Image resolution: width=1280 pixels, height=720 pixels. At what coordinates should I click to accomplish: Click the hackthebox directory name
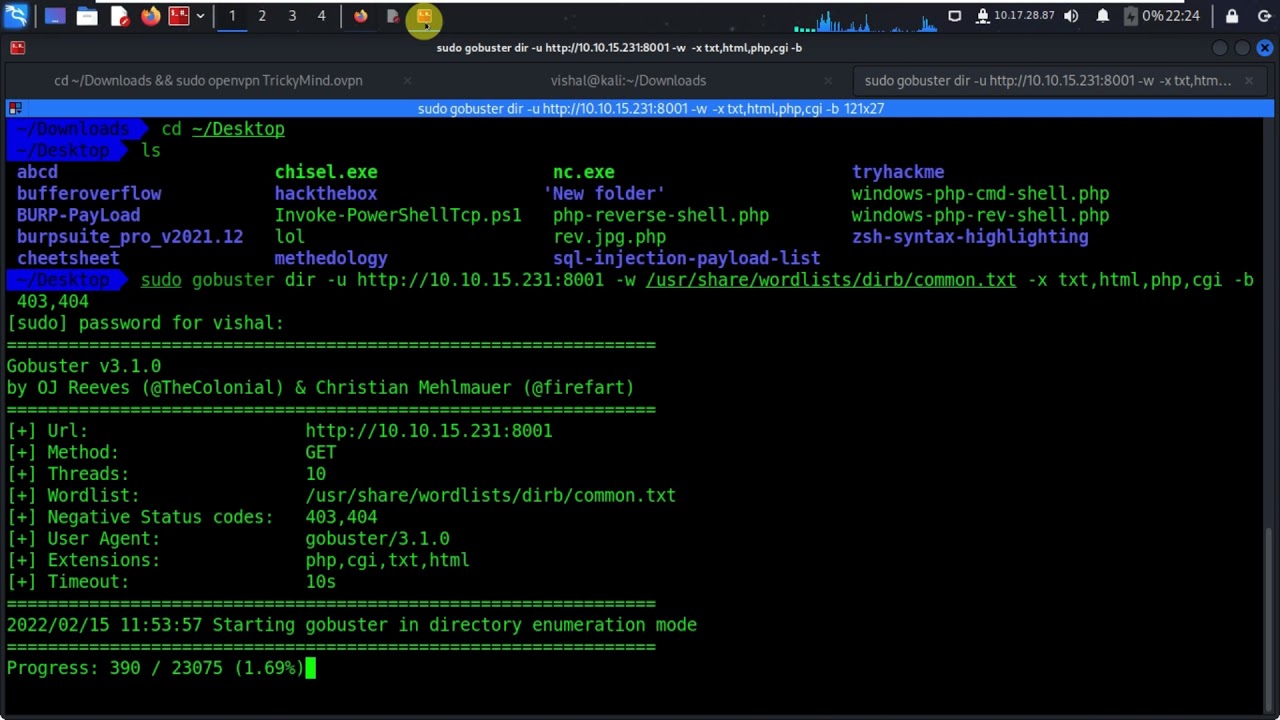point(326,194)
